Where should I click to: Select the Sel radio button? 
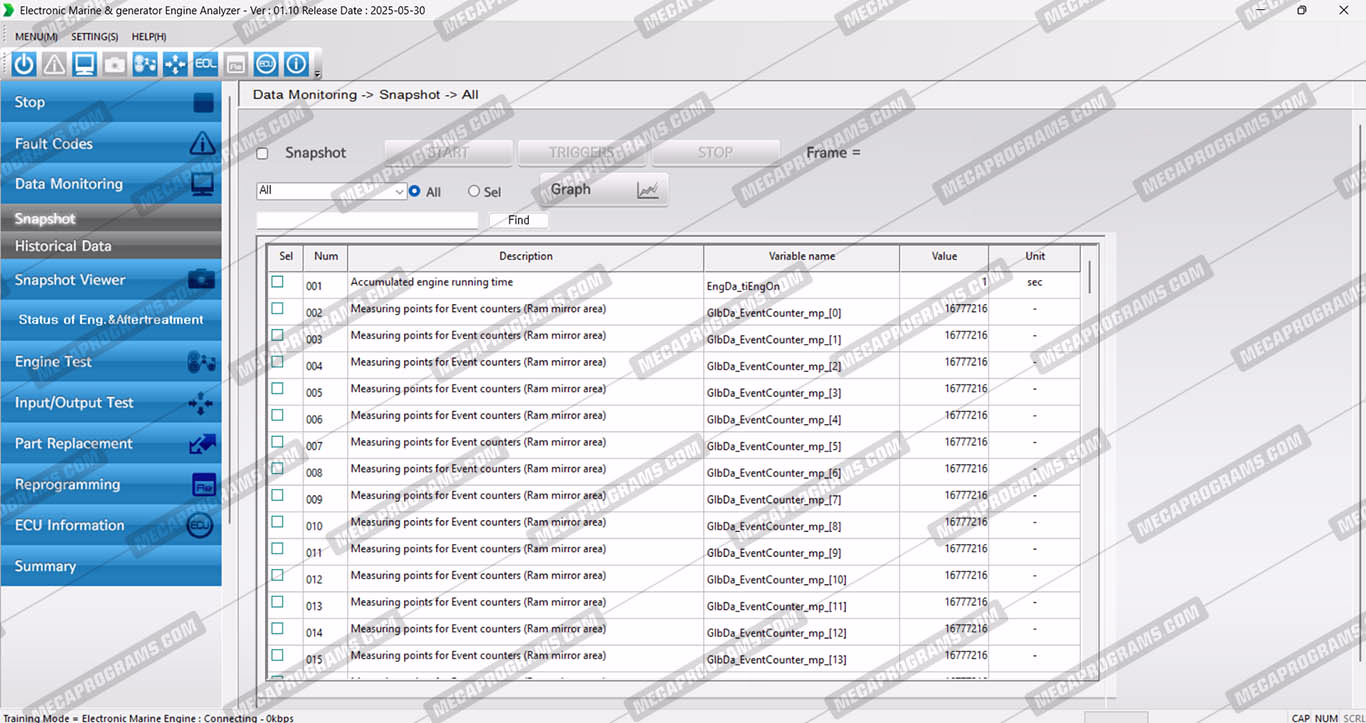[474, 191]
